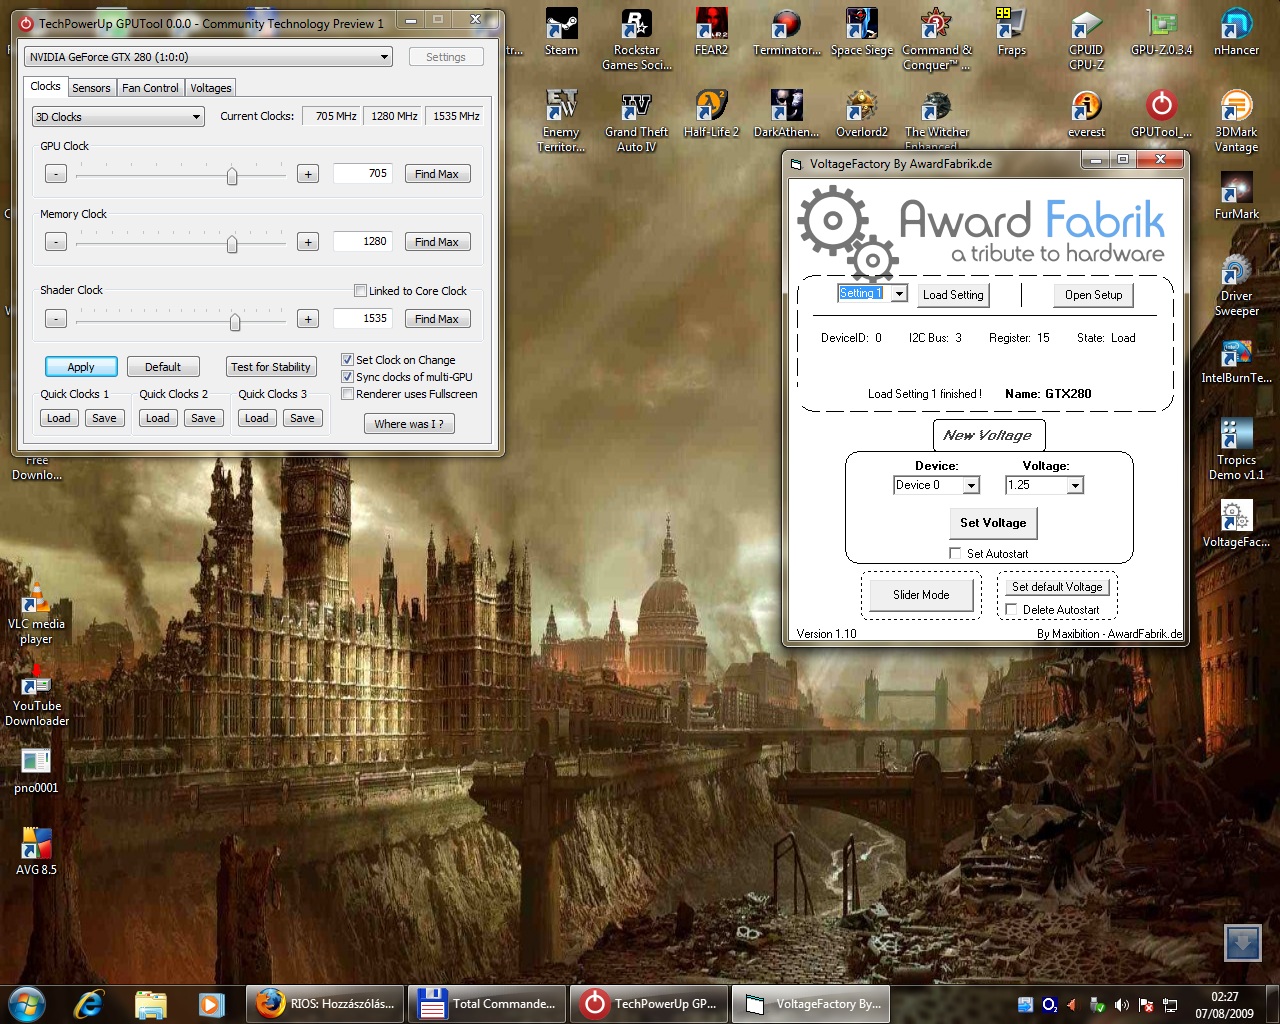This screenshot has width=1280, height=1024.
Task: Click Load Setting in VoltageFactory
Action: 953,295
